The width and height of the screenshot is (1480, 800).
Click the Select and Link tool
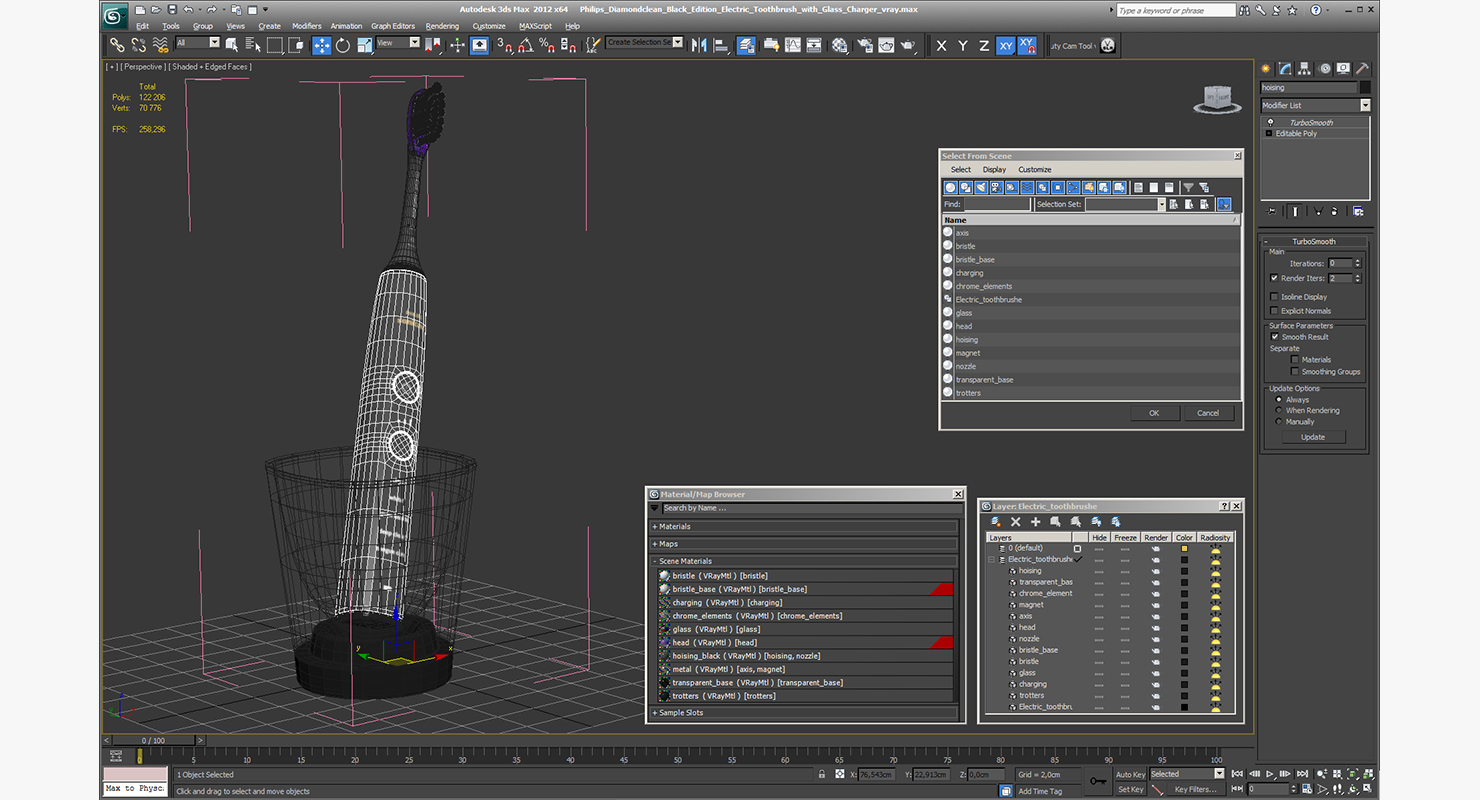pyautogui.click(x=117, y=45)
